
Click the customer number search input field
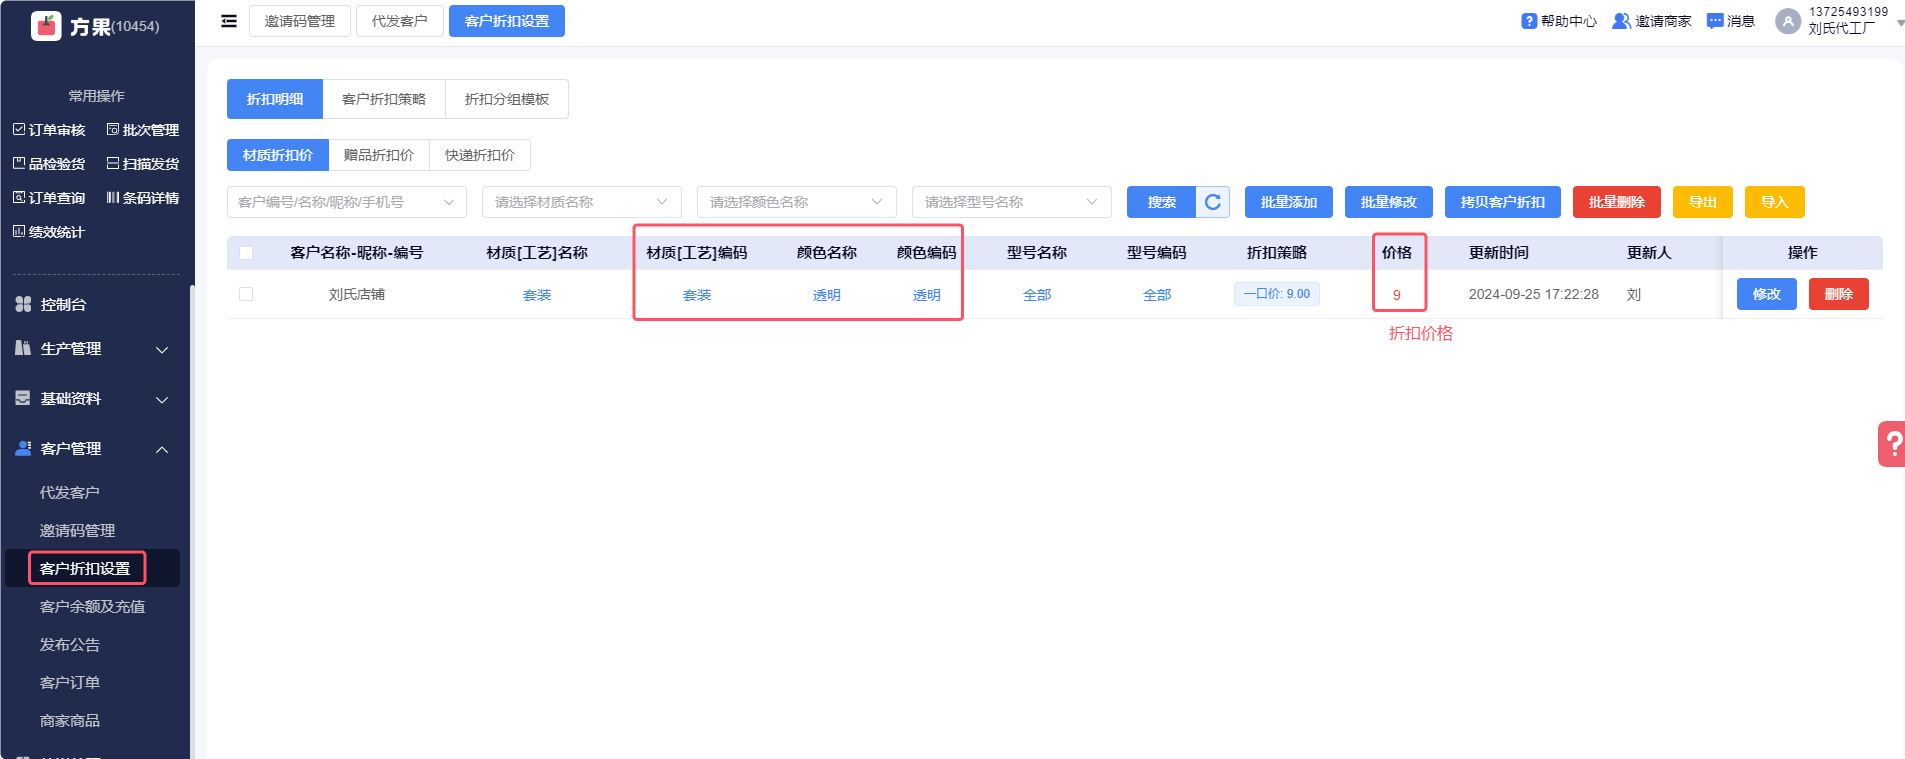(x=335, y=202)
